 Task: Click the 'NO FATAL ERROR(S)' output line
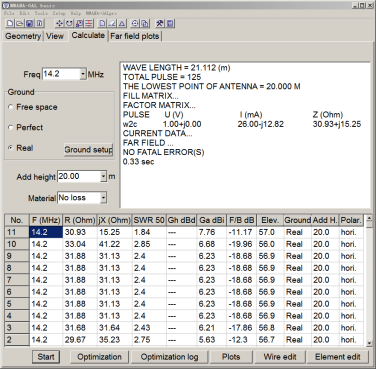163,152
